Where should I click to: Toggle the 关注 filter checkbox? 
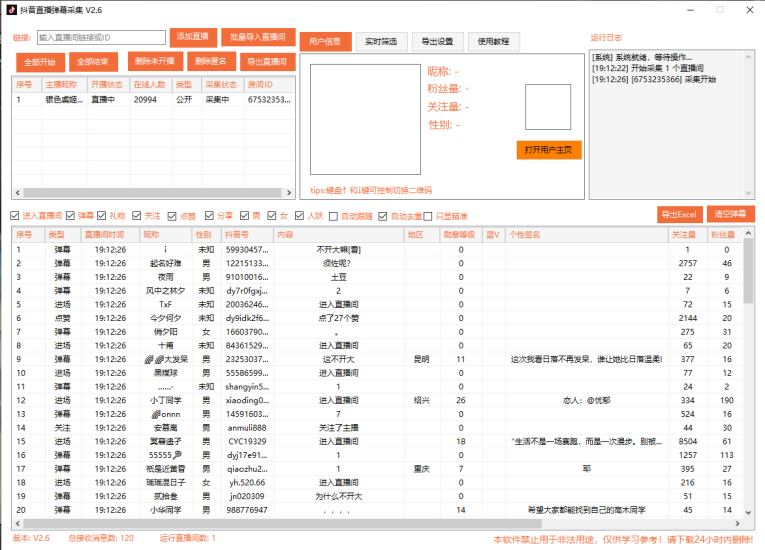(x=137, y=216)
